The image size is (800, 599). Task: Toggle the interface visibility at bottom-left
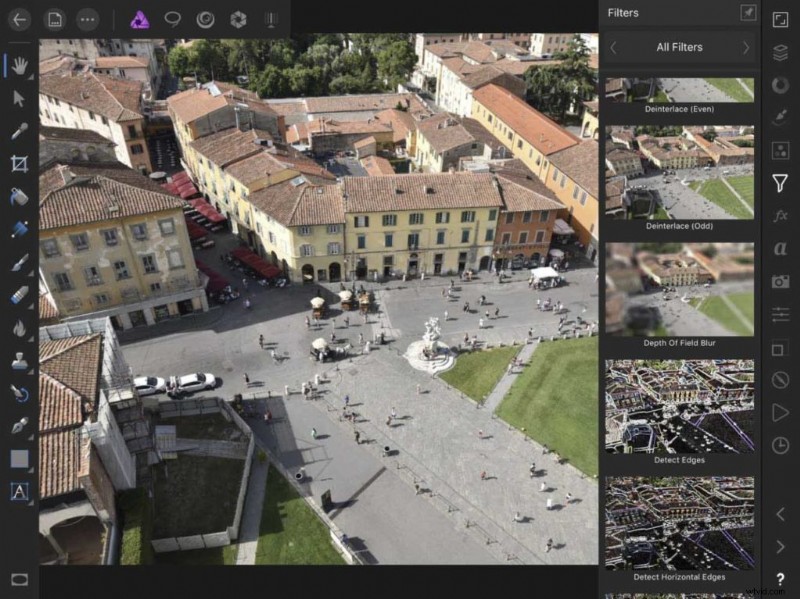(x=19, y=579)
